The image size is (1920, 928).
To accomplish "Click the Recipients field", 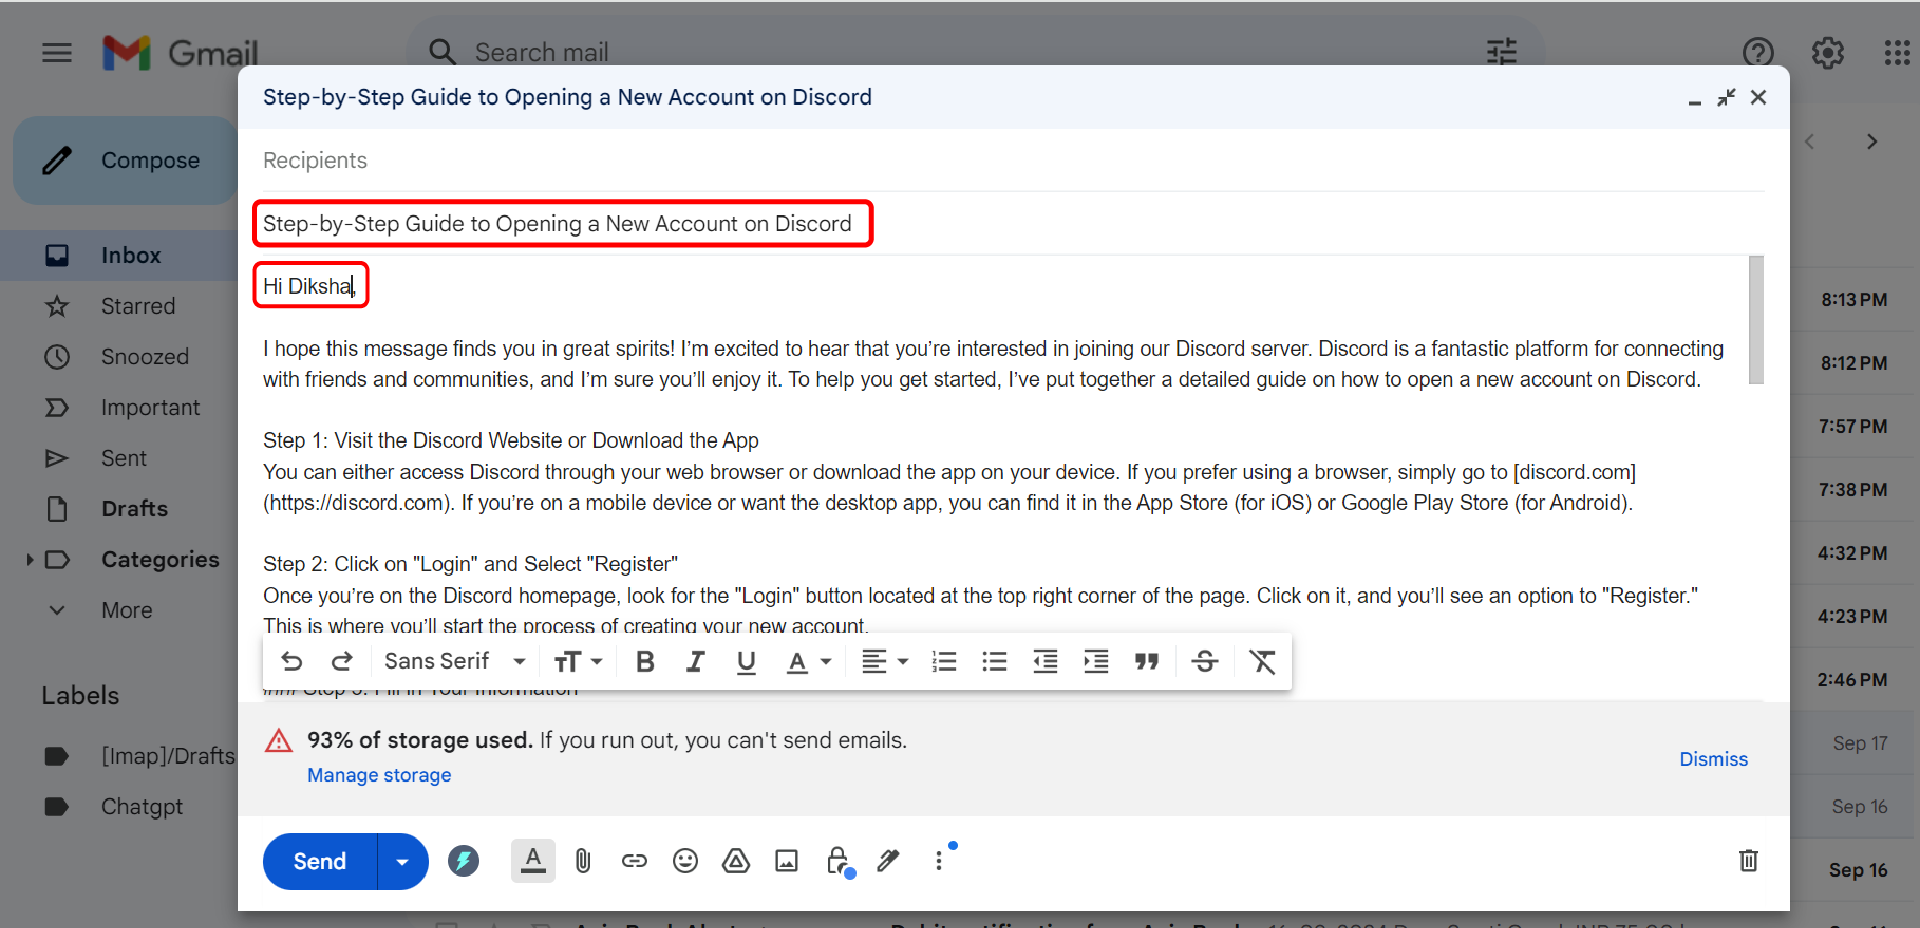I will coord(1013,160).
